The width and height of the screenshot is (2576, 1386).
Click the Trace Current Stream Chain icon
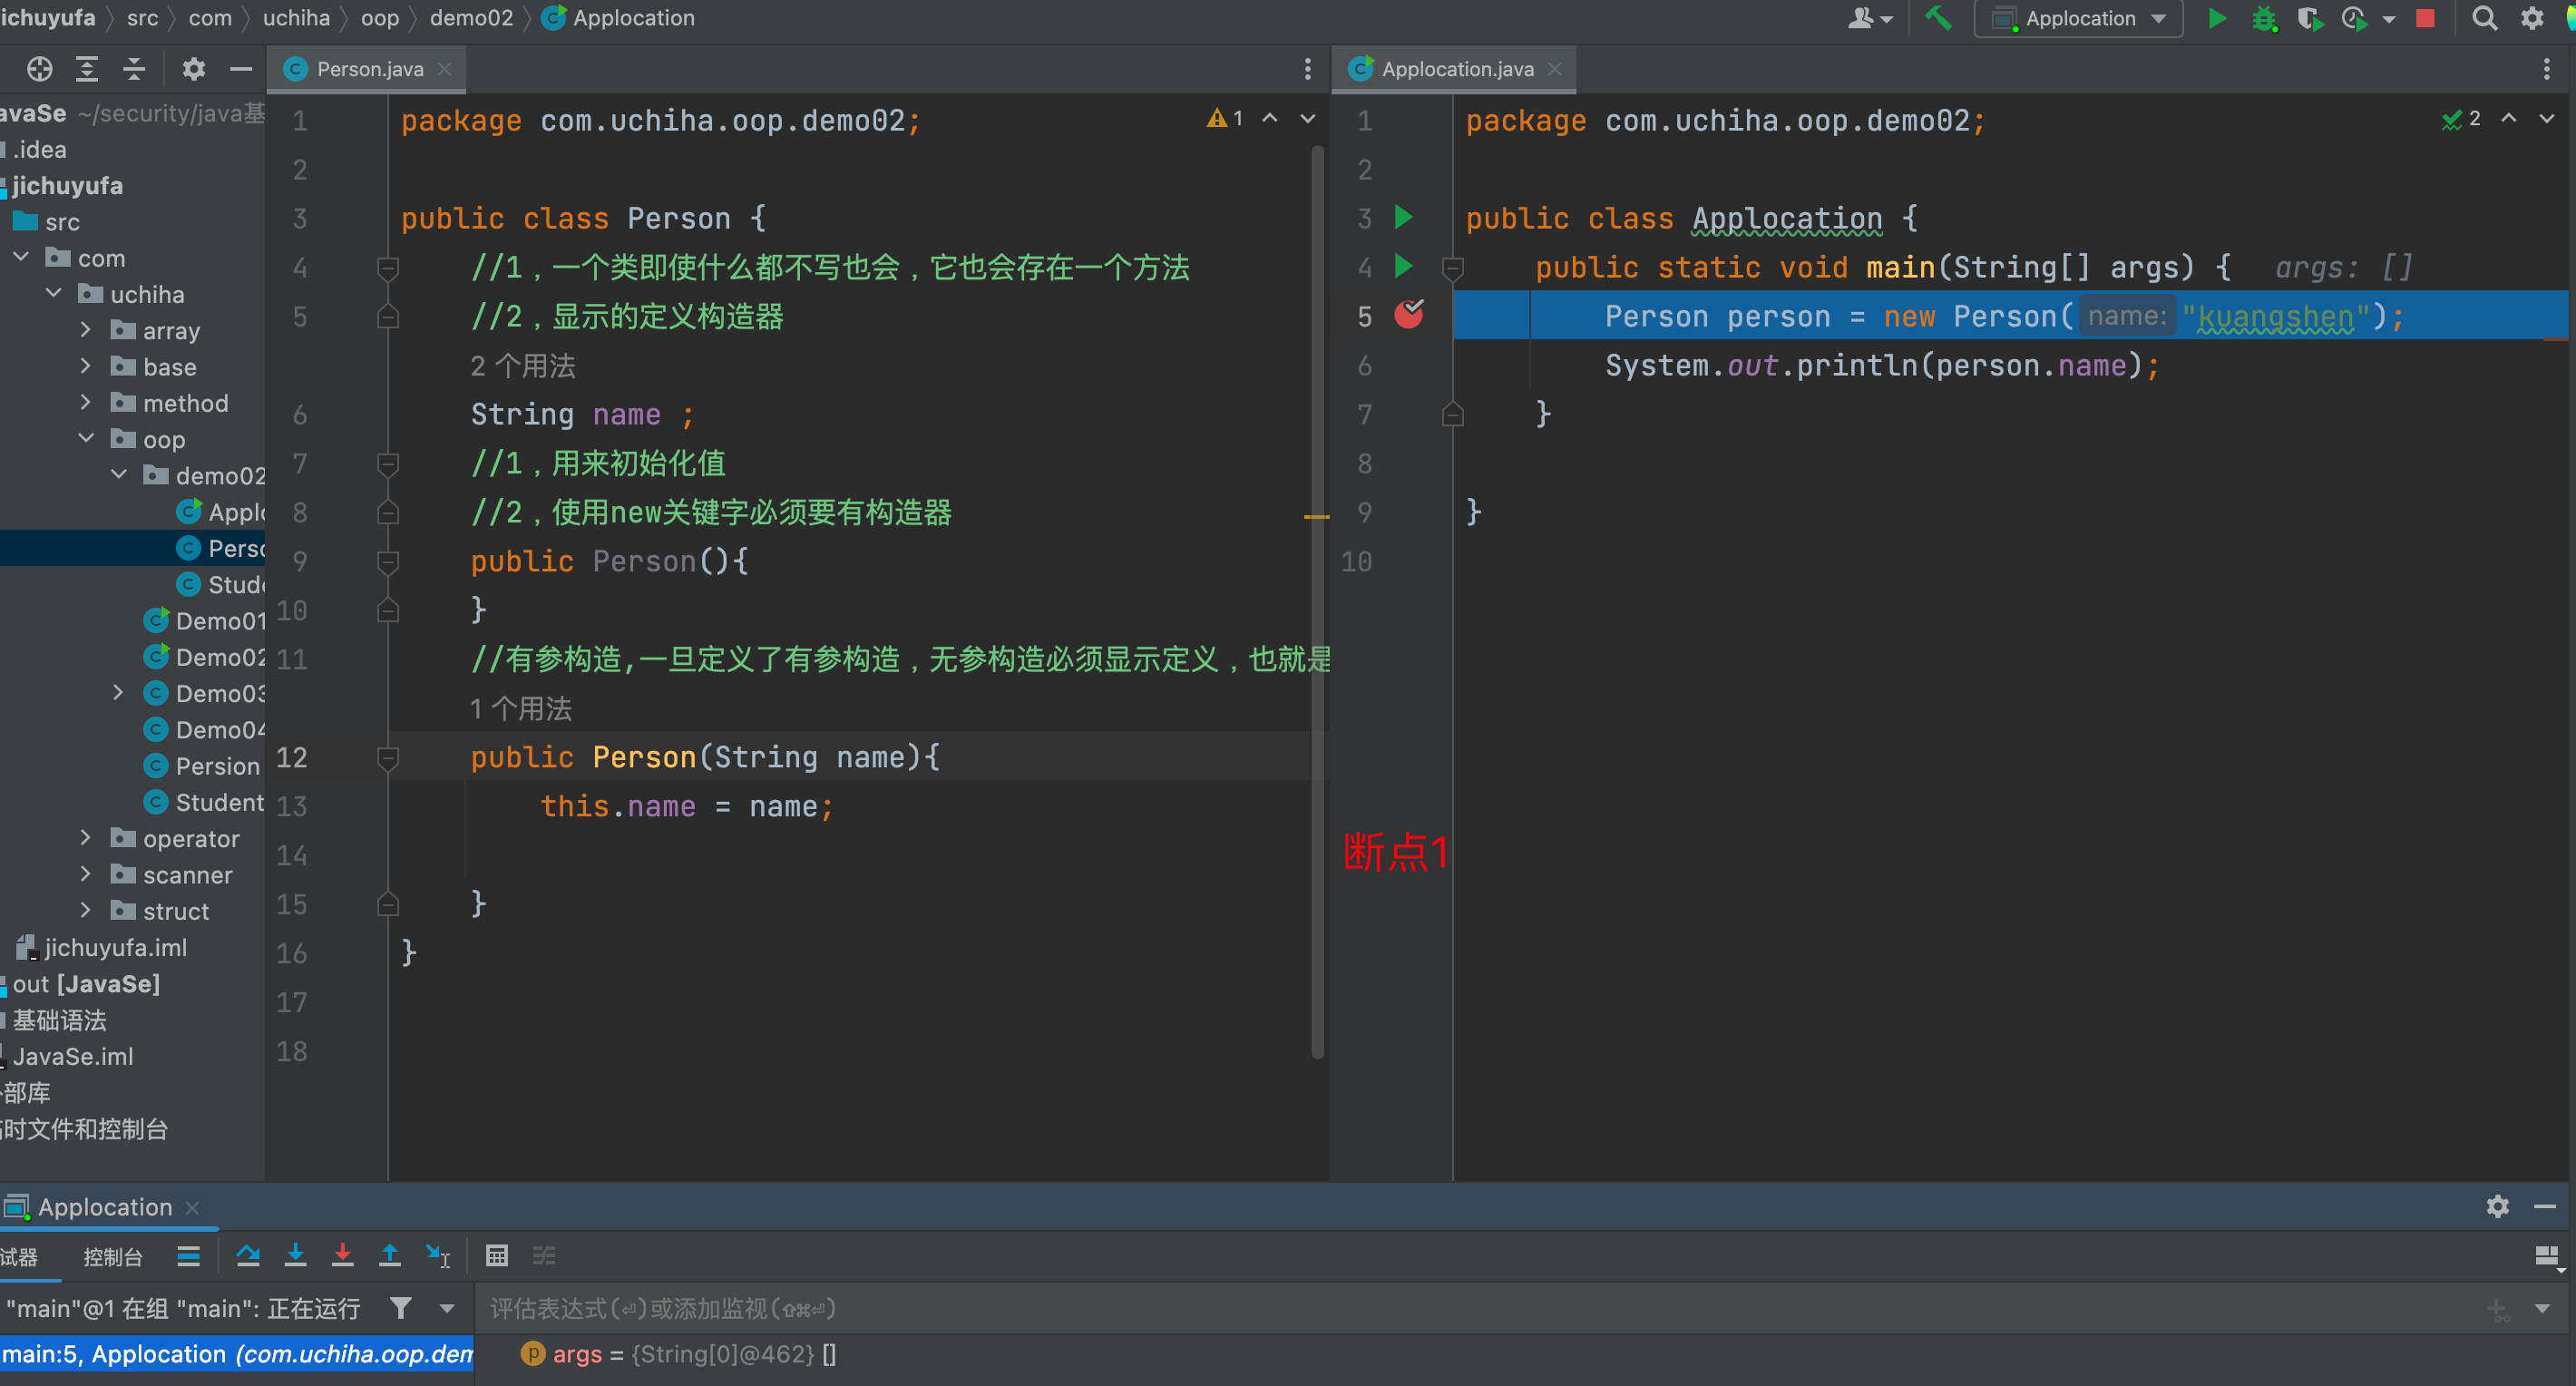tap(544, 1256)
